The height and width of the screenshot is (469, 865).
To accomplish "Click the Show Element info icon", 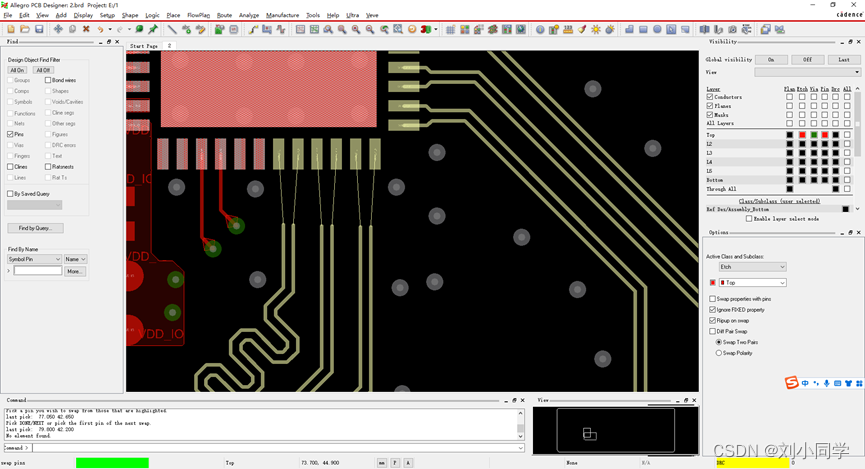I will 540,29.
